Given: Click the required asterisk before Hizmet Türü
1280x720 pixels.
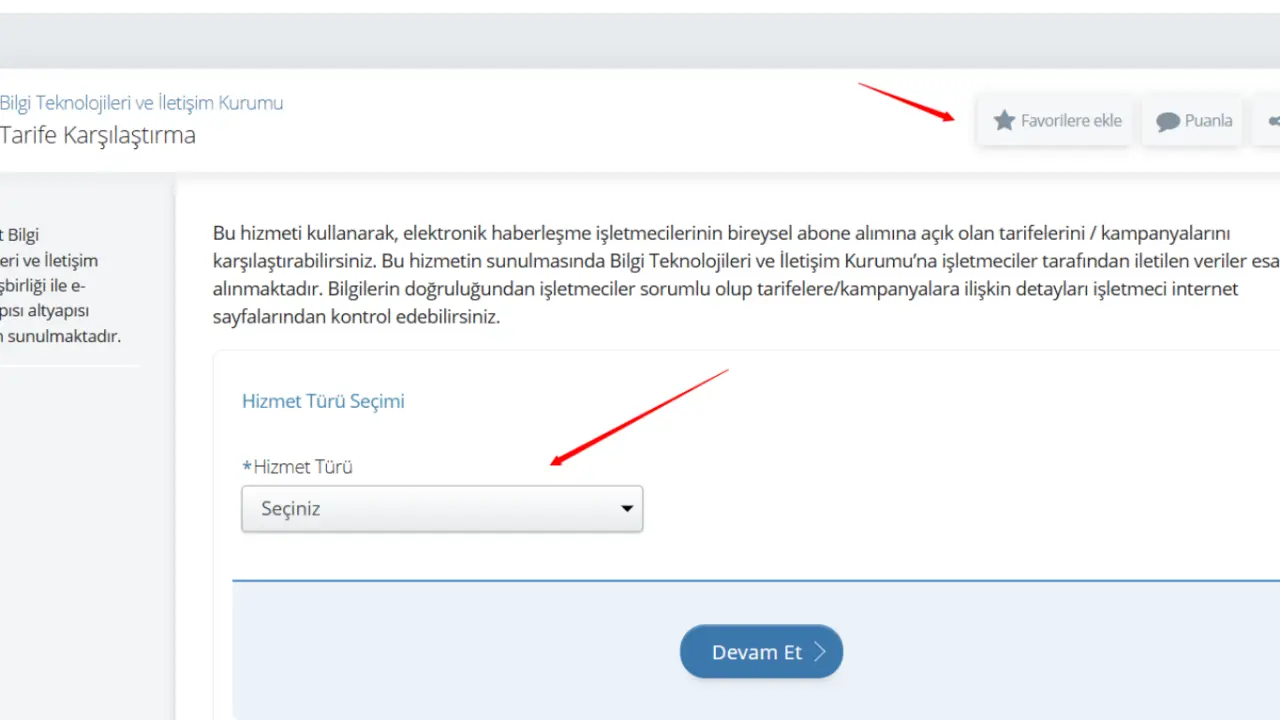Looking at the screenshot, I should click(247, 467).
